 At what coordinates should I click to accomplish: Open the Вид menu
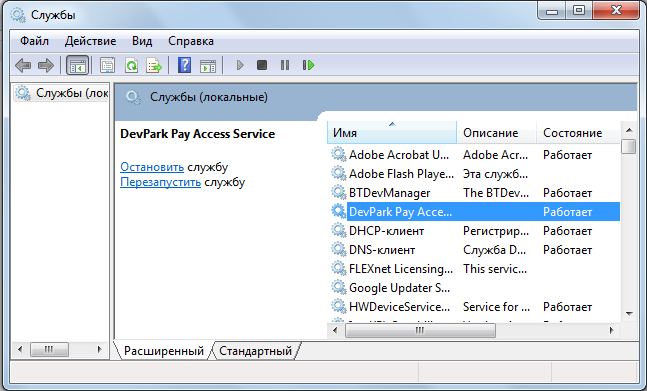tap(142, 41)
